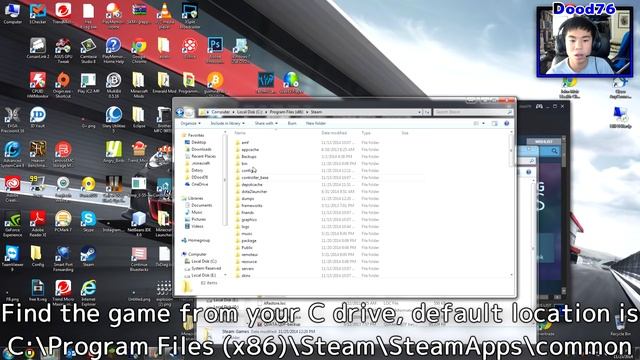Launch Adobe Photoshop from the desktop

(x=215, y=50)
